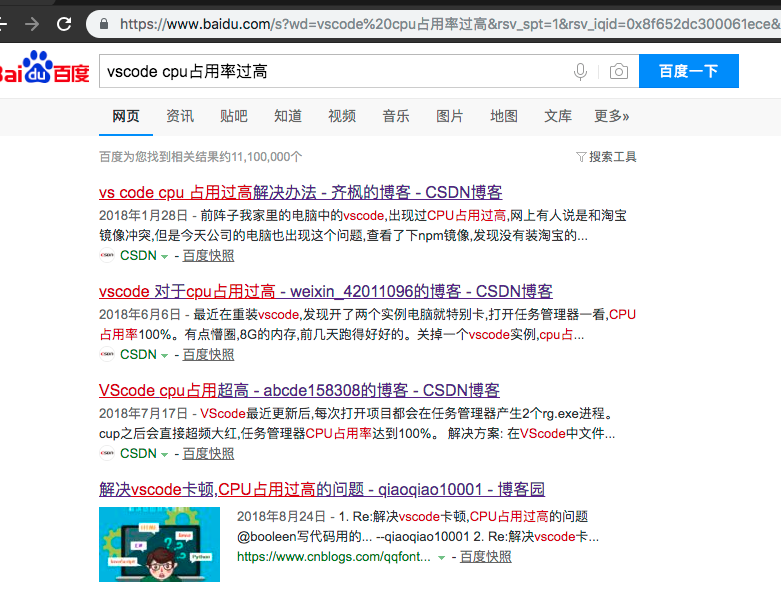Switch to the 资讯 tab
This screenshot has width=781, height=596.
(x=180, y=117)
